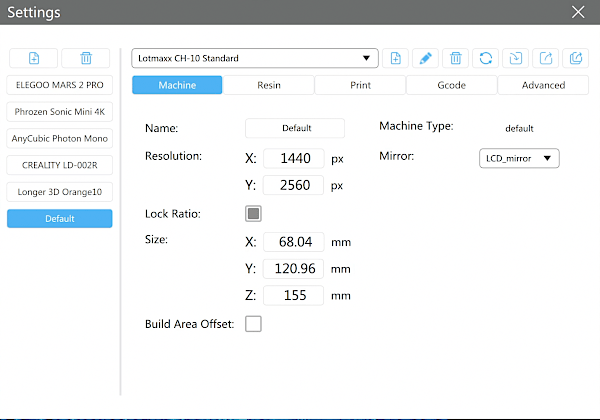This screenshot has height=420, width=600.
Task: Go to the Advanced tab
Action: [543, 85]
